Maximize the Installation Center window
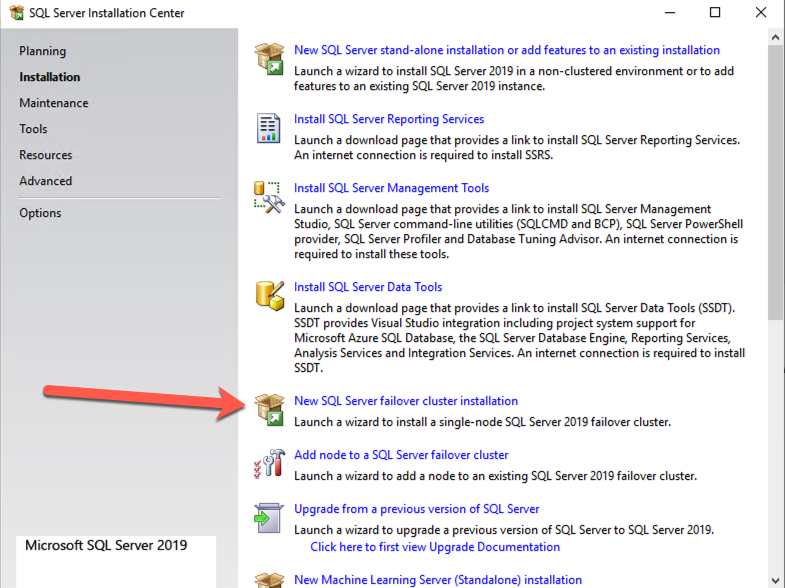This screenshot has height=588, width=785. point(715,13)
